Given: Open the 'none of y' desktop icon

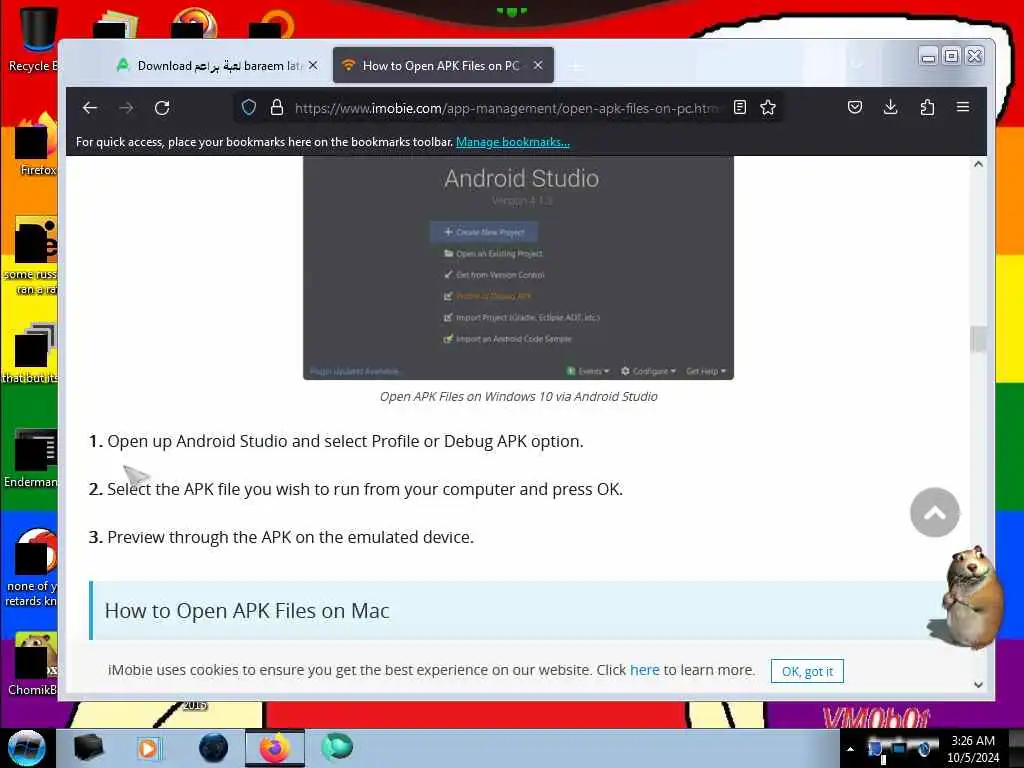Looking at the screenshot, I should point(33,568).
